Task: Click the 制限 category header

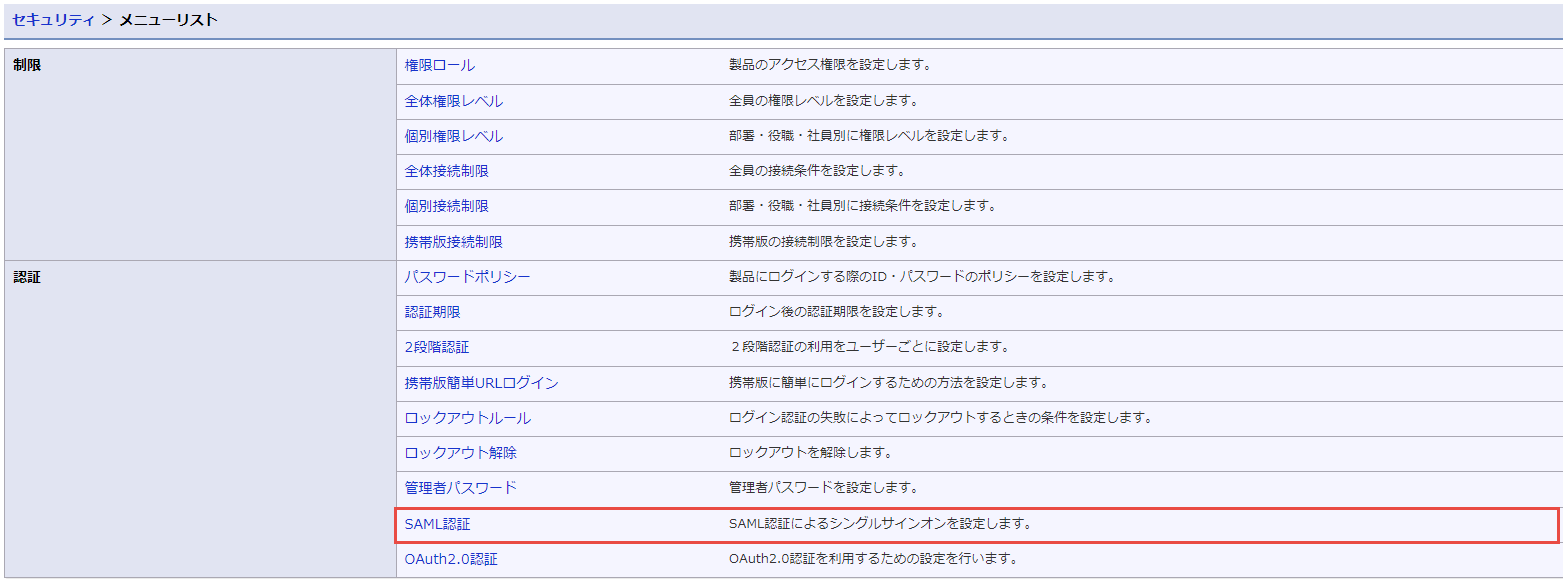Action: click(x=27, y=65)
